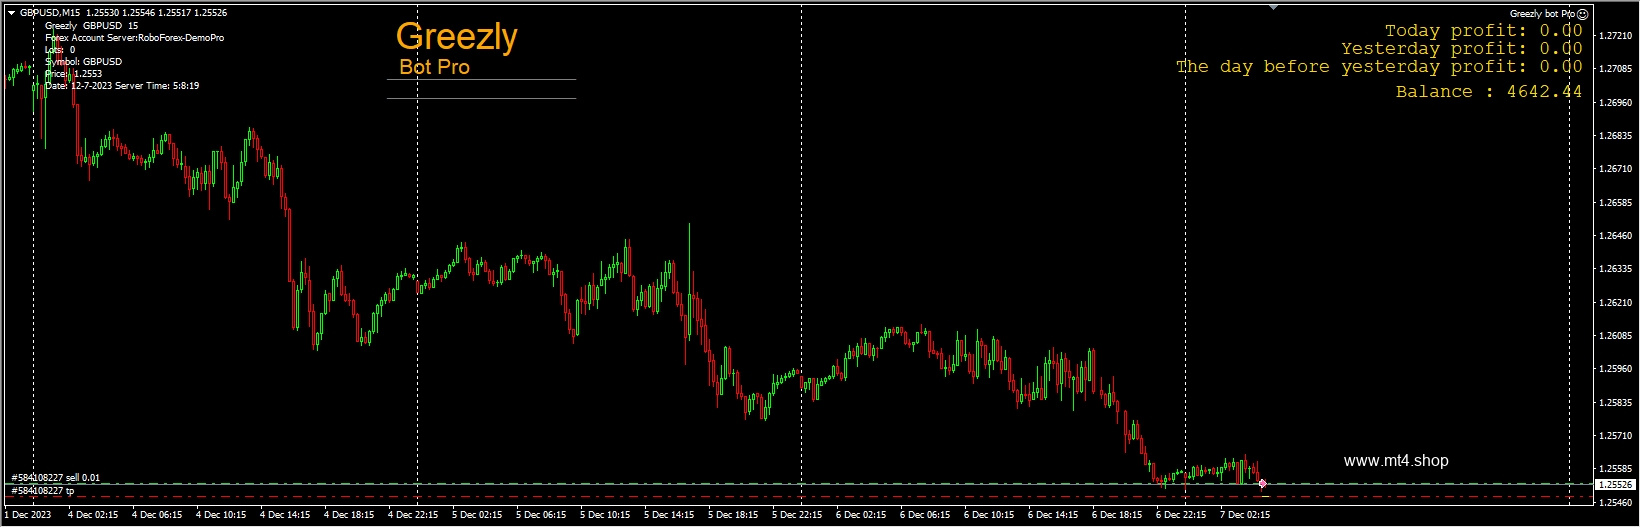Click 'Today profit: 0.00' label
The image size is (1641, 528).
coord(1483,31)
